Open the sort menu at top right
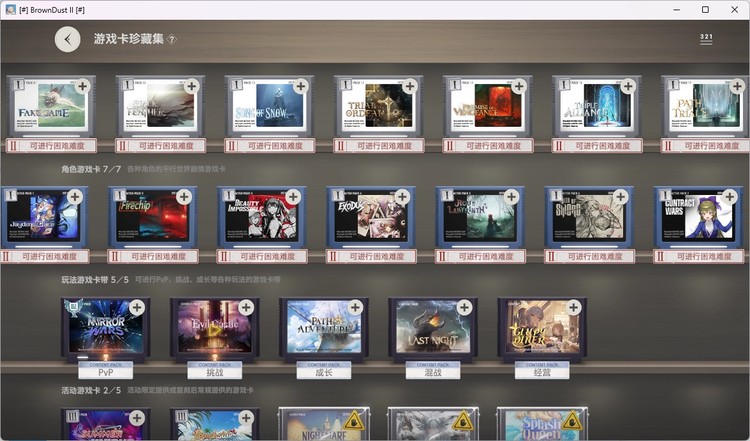The height and width of the screenshot is (441, 750). pyautogui.click(x=706, y=40)
